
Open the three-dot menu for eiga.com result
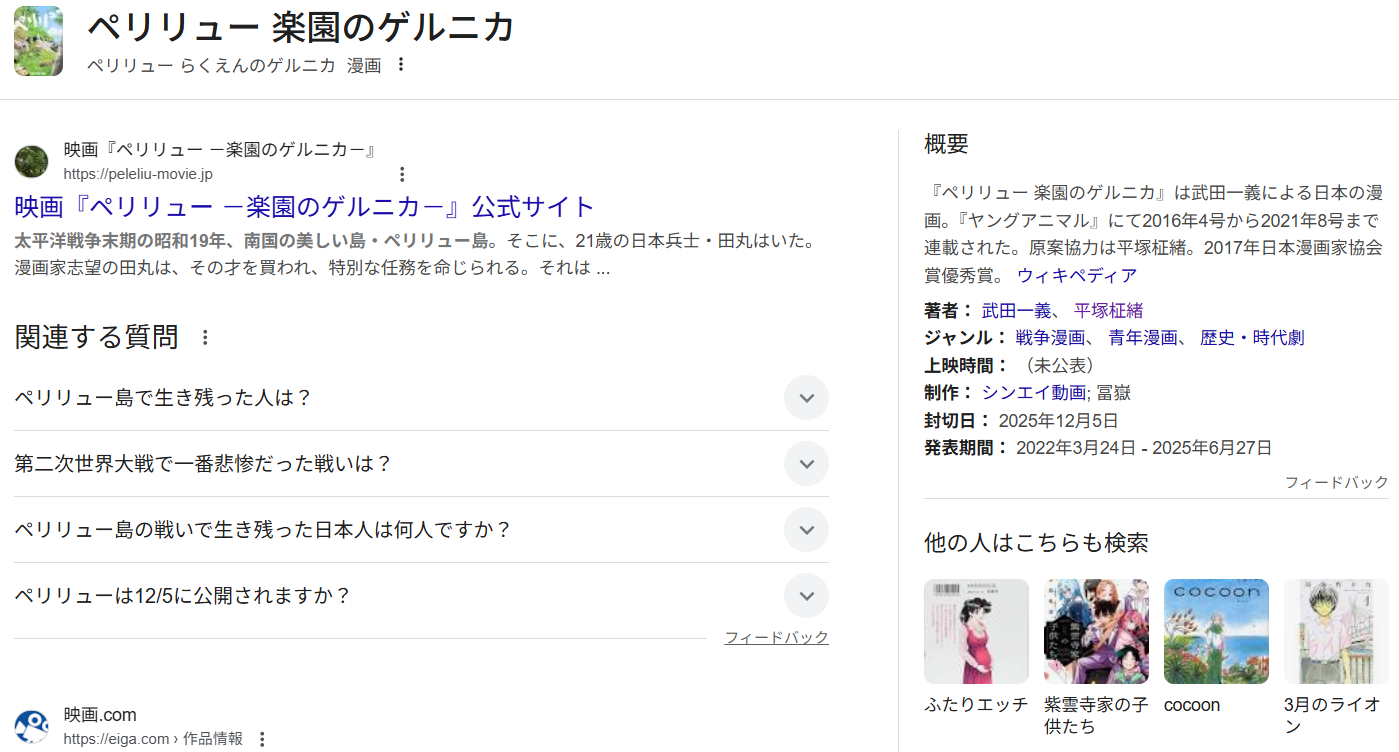point(262,739)
